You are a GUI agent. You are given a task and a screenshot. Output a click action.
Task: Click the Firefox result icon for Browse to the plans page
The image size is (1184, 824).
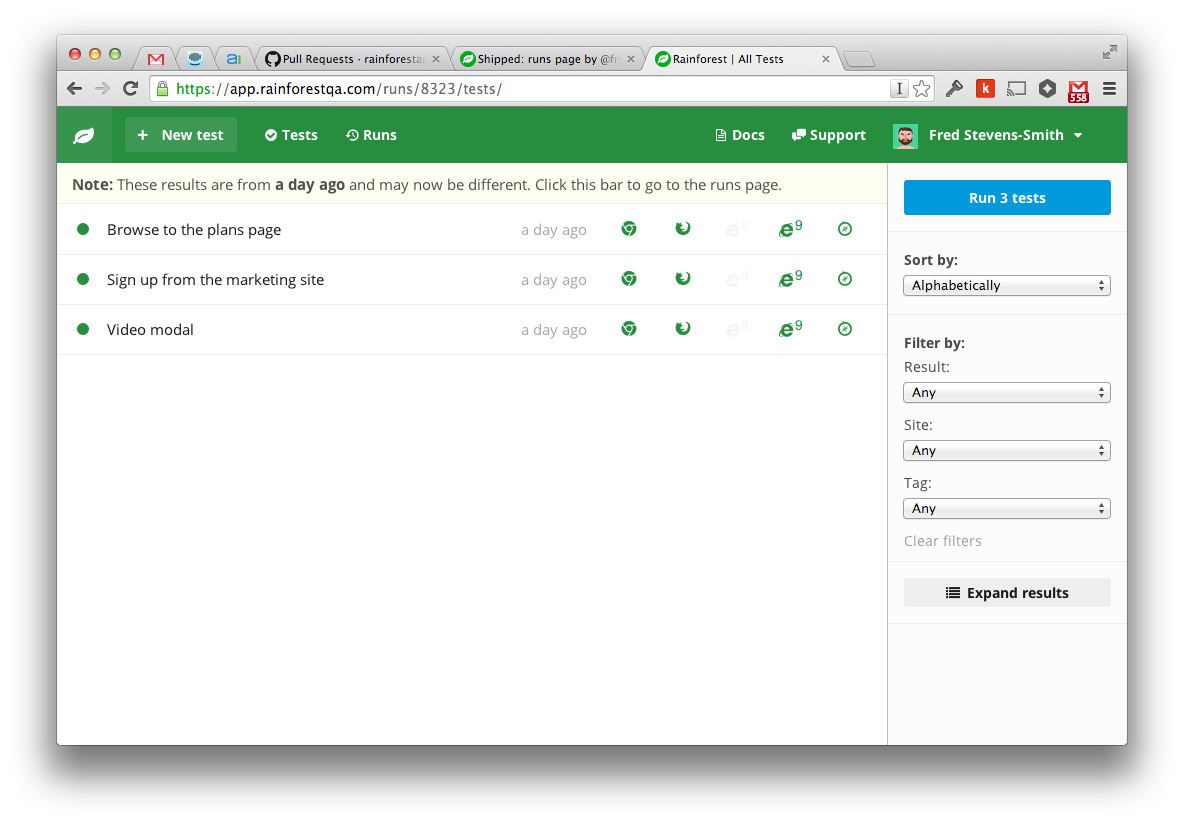[683, 229]
